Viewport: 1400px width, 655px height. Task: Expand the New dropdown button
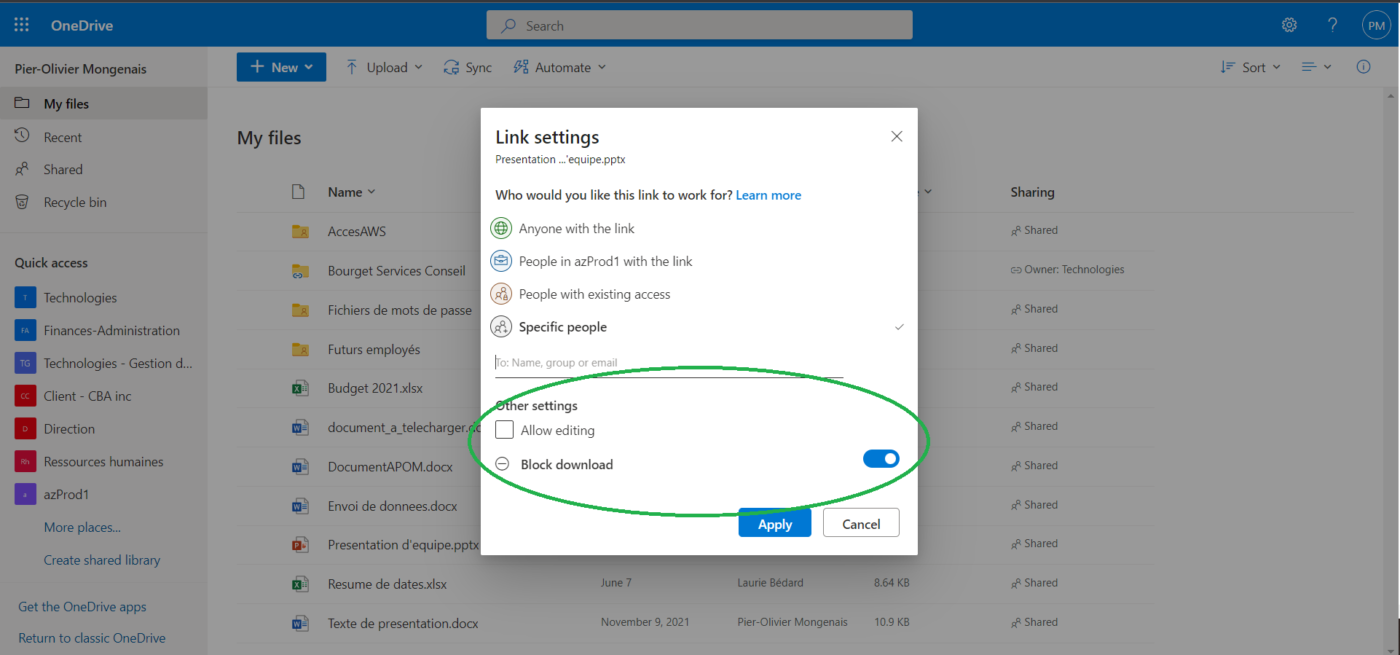[x=282, y=67]
